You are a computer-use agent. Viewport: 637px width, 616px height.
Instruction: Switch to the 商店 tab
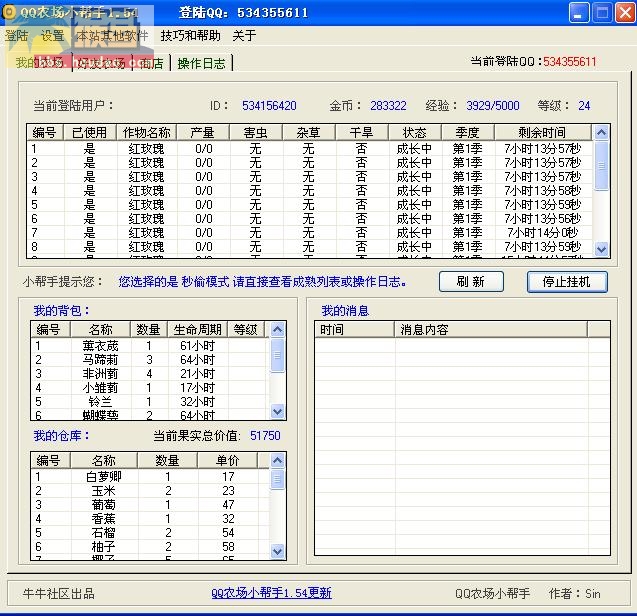click(151, 63)
